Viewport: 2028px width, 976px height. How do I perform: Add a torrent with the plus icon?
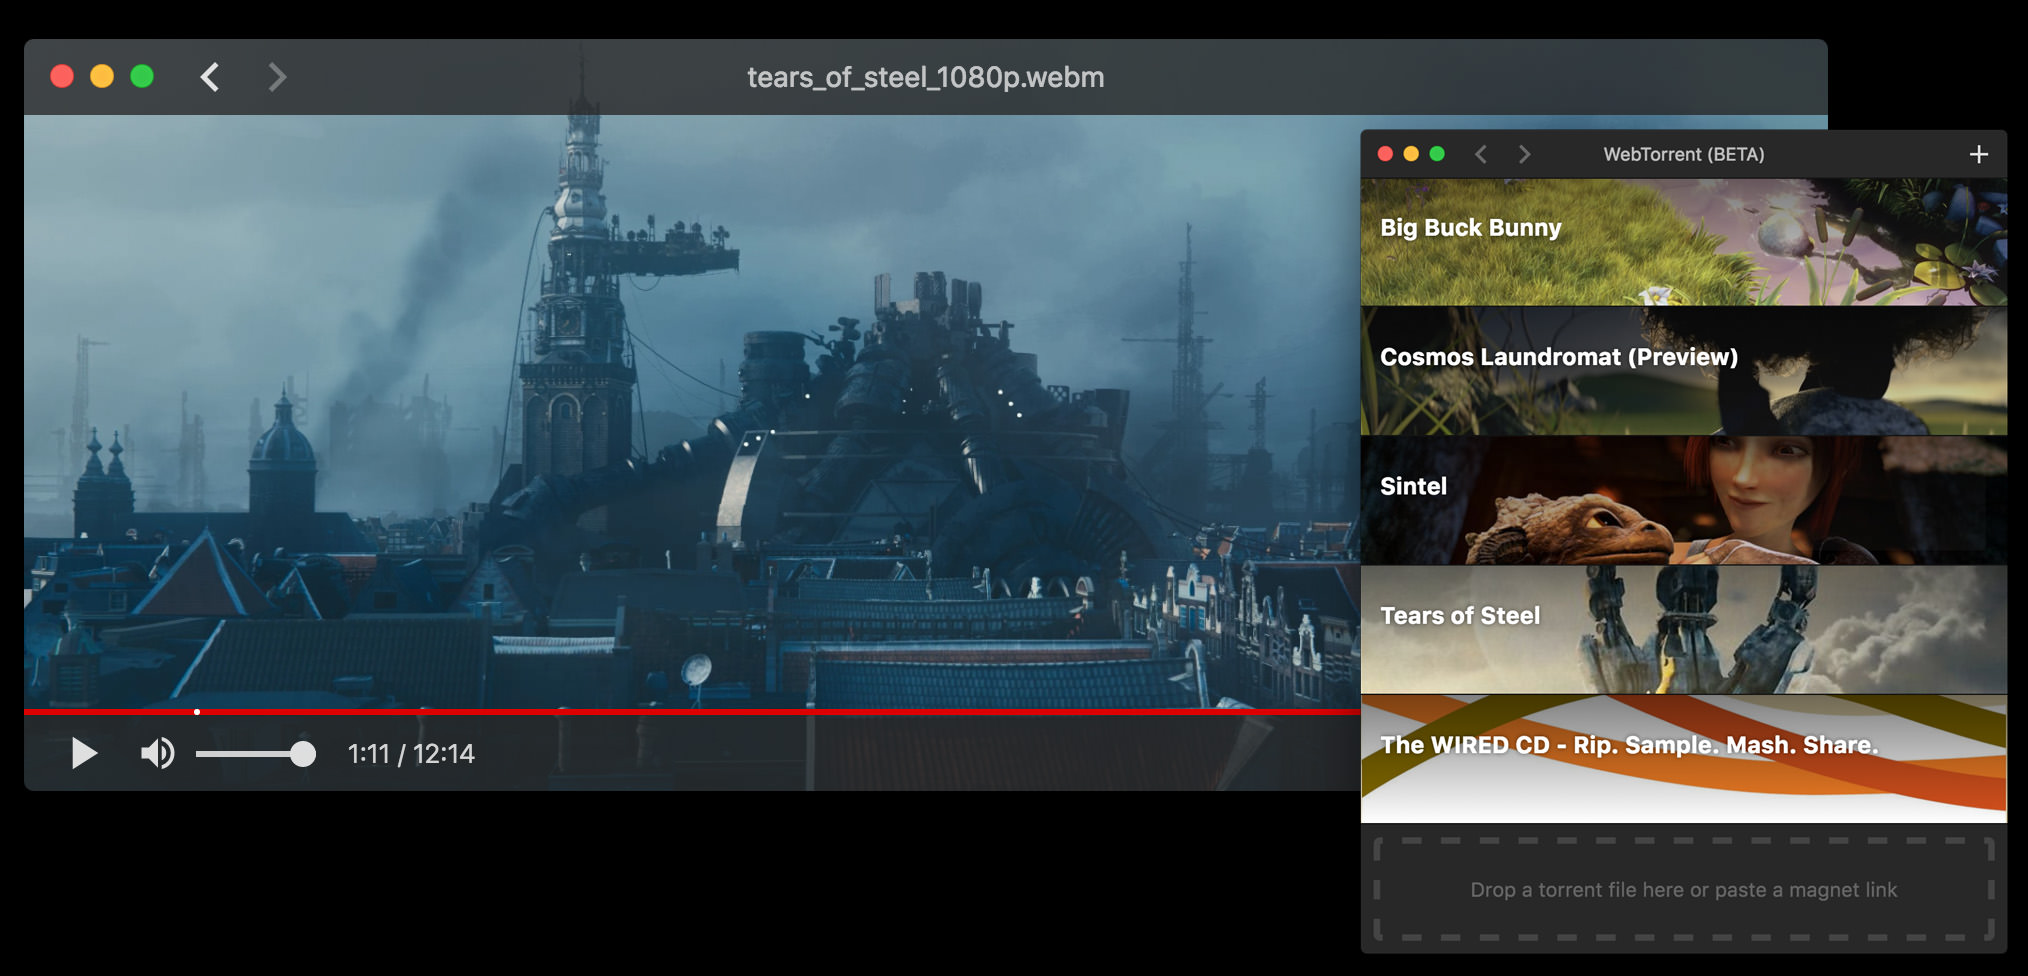coord(1978,154)
